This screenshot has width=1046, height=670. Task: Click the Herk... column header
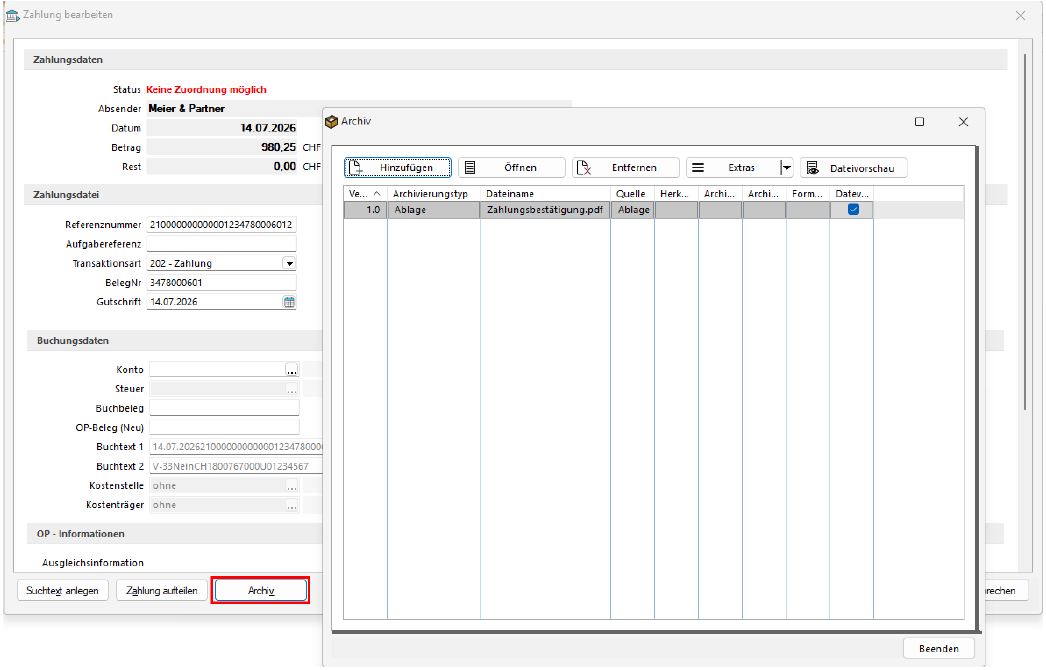tap(676, 194)
